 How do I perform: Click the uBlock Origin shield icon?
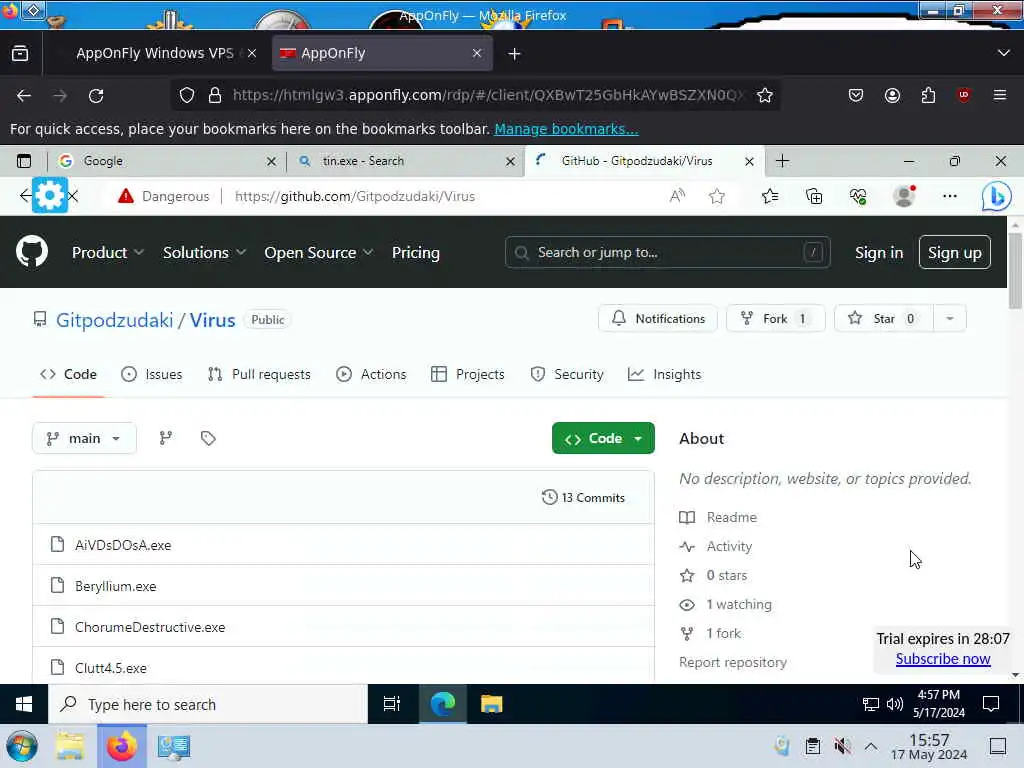tap(964, 95)
